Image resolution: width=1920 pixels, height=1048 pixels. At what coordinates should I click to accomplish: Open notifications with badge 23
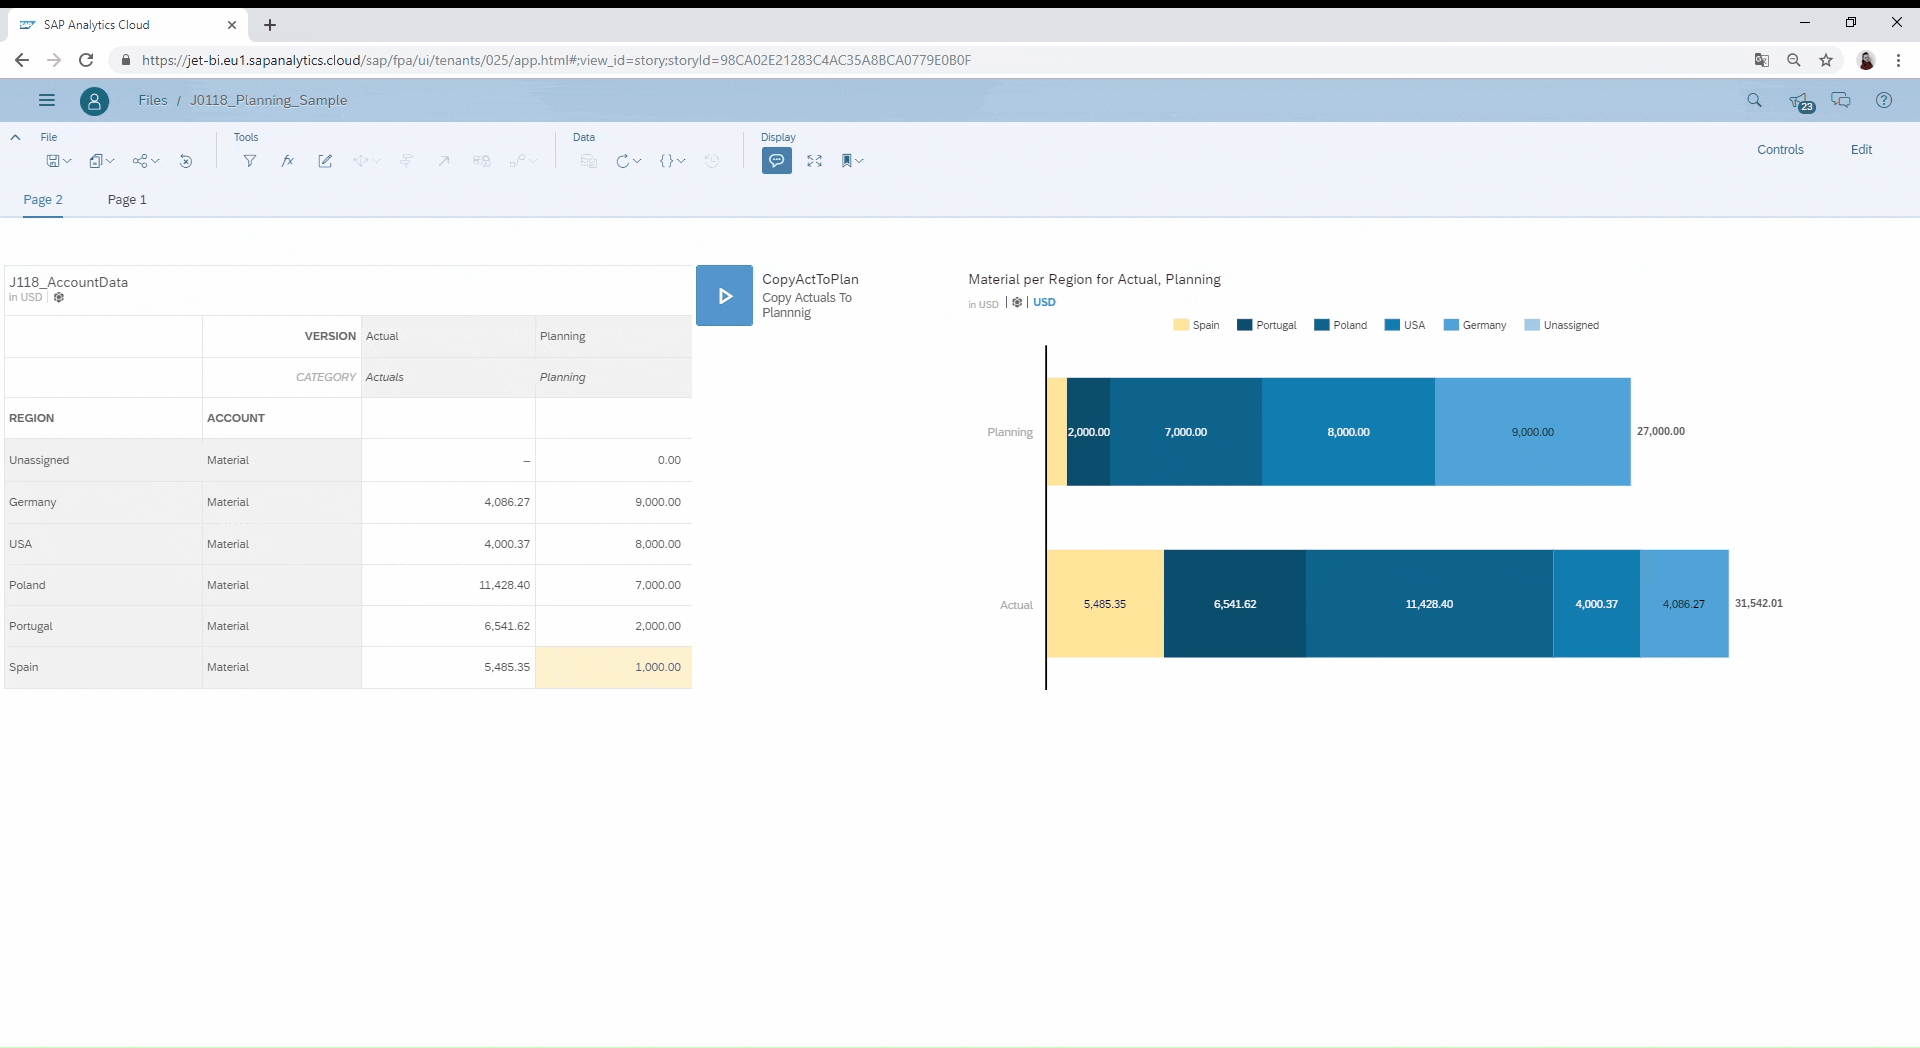coord(1800,101)
